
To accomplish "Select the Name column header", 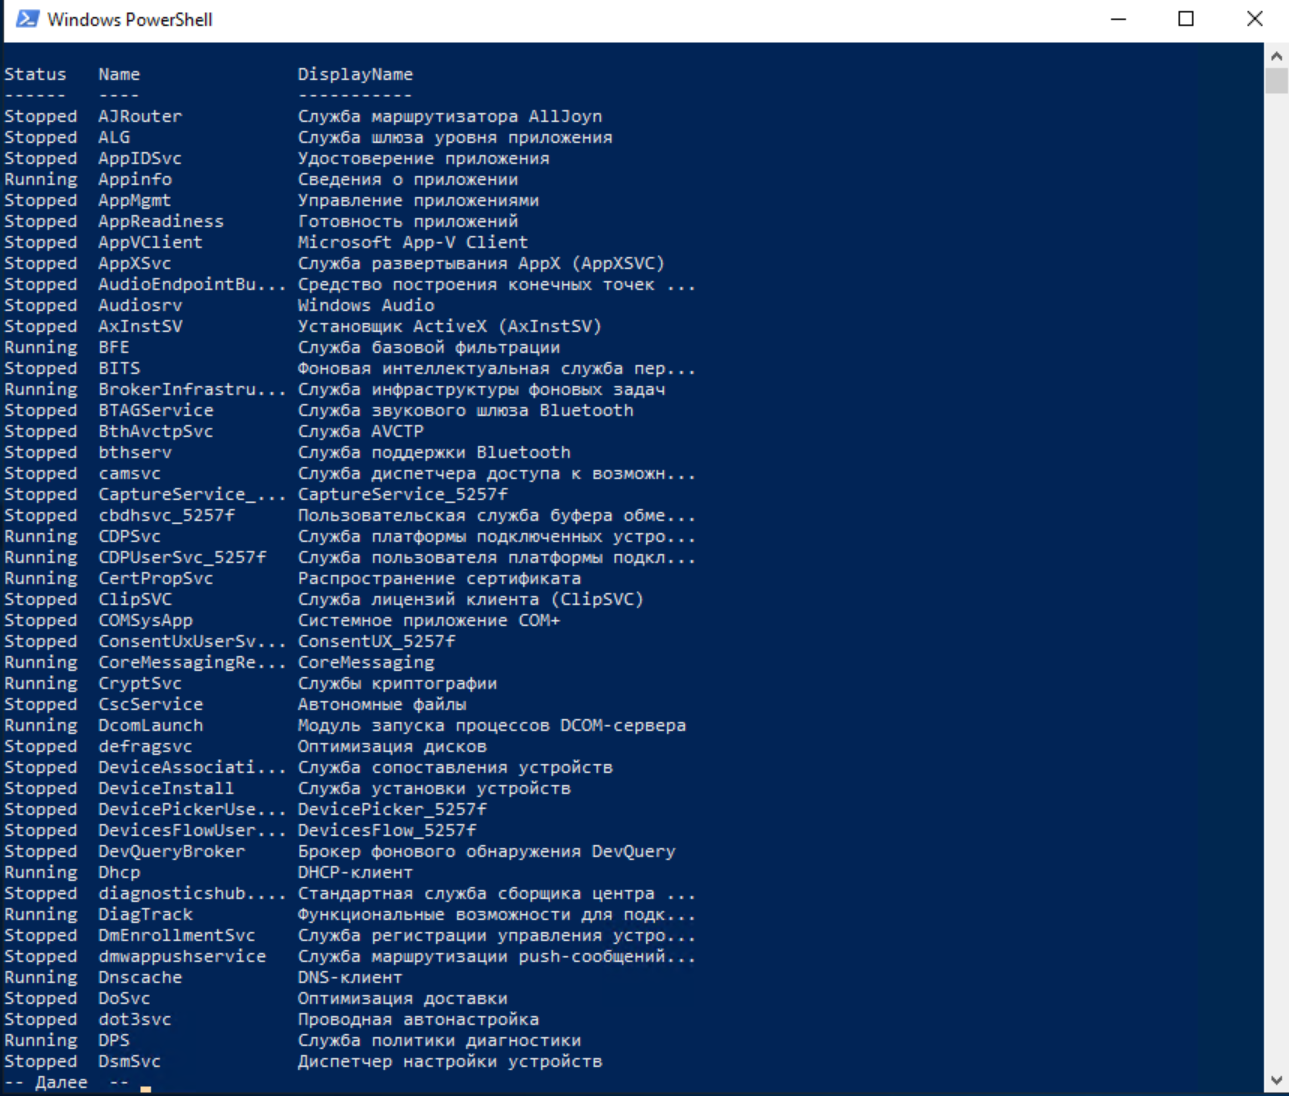I will click(x=118, y=73).
